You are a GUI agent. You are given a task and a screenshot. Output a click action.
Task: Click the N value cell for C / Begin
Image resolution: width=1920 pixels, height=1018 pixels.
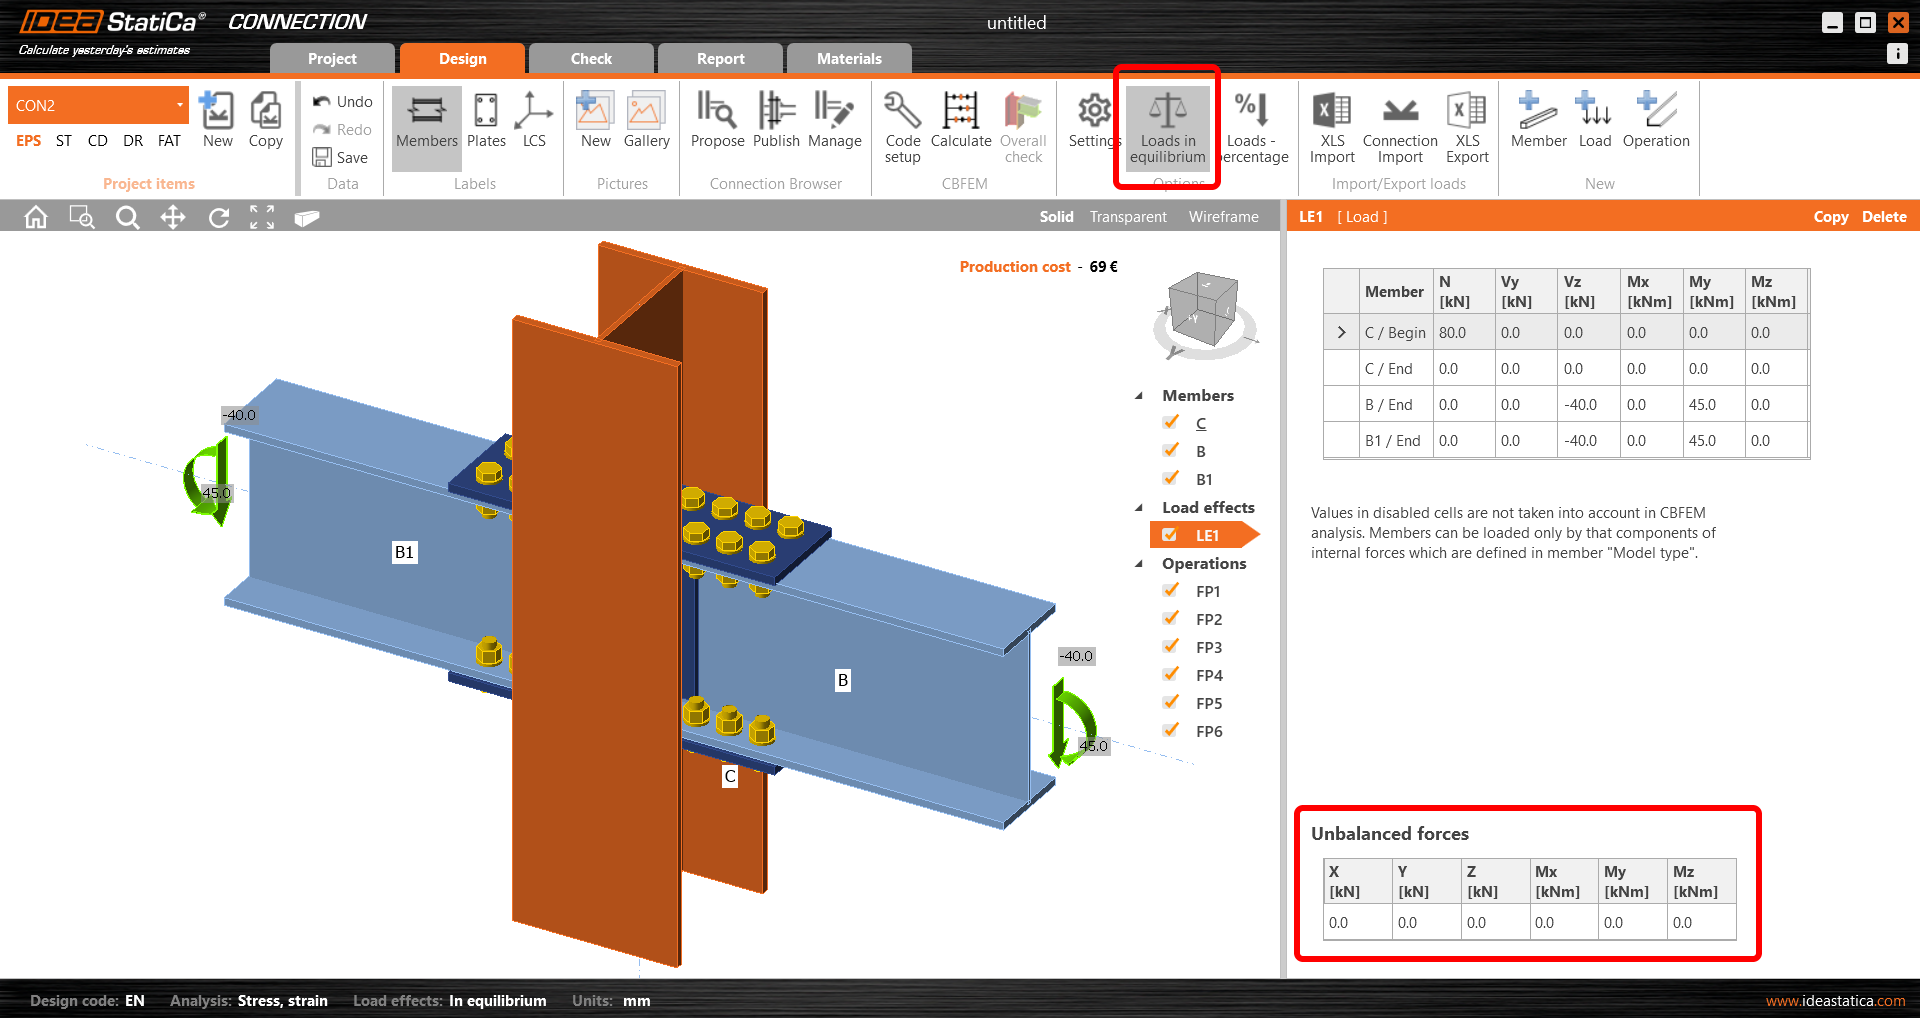[1463, 333]
